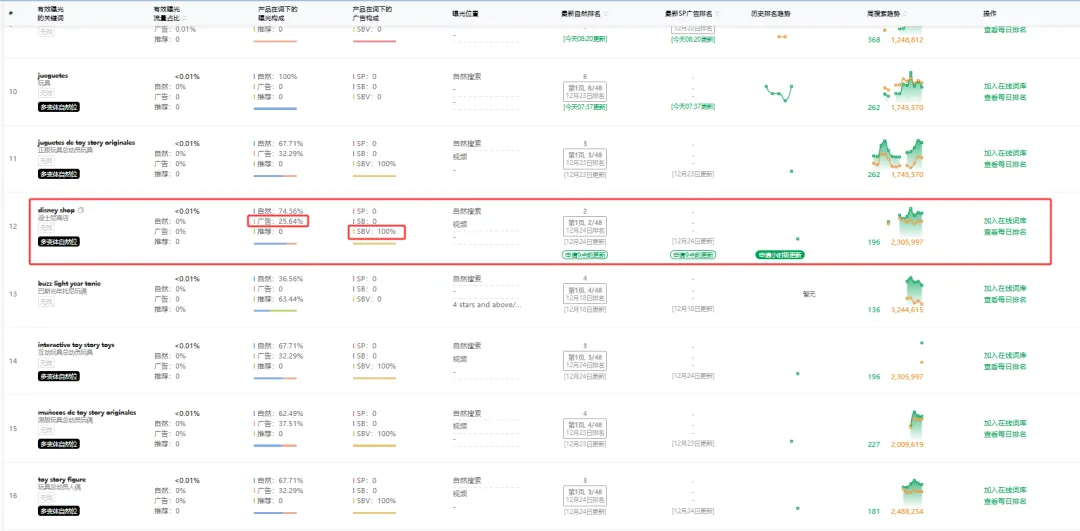Viewport: 1080px width, 531px height.
Task: Select the keyword disney shop
Action: (x=56, y=210)
